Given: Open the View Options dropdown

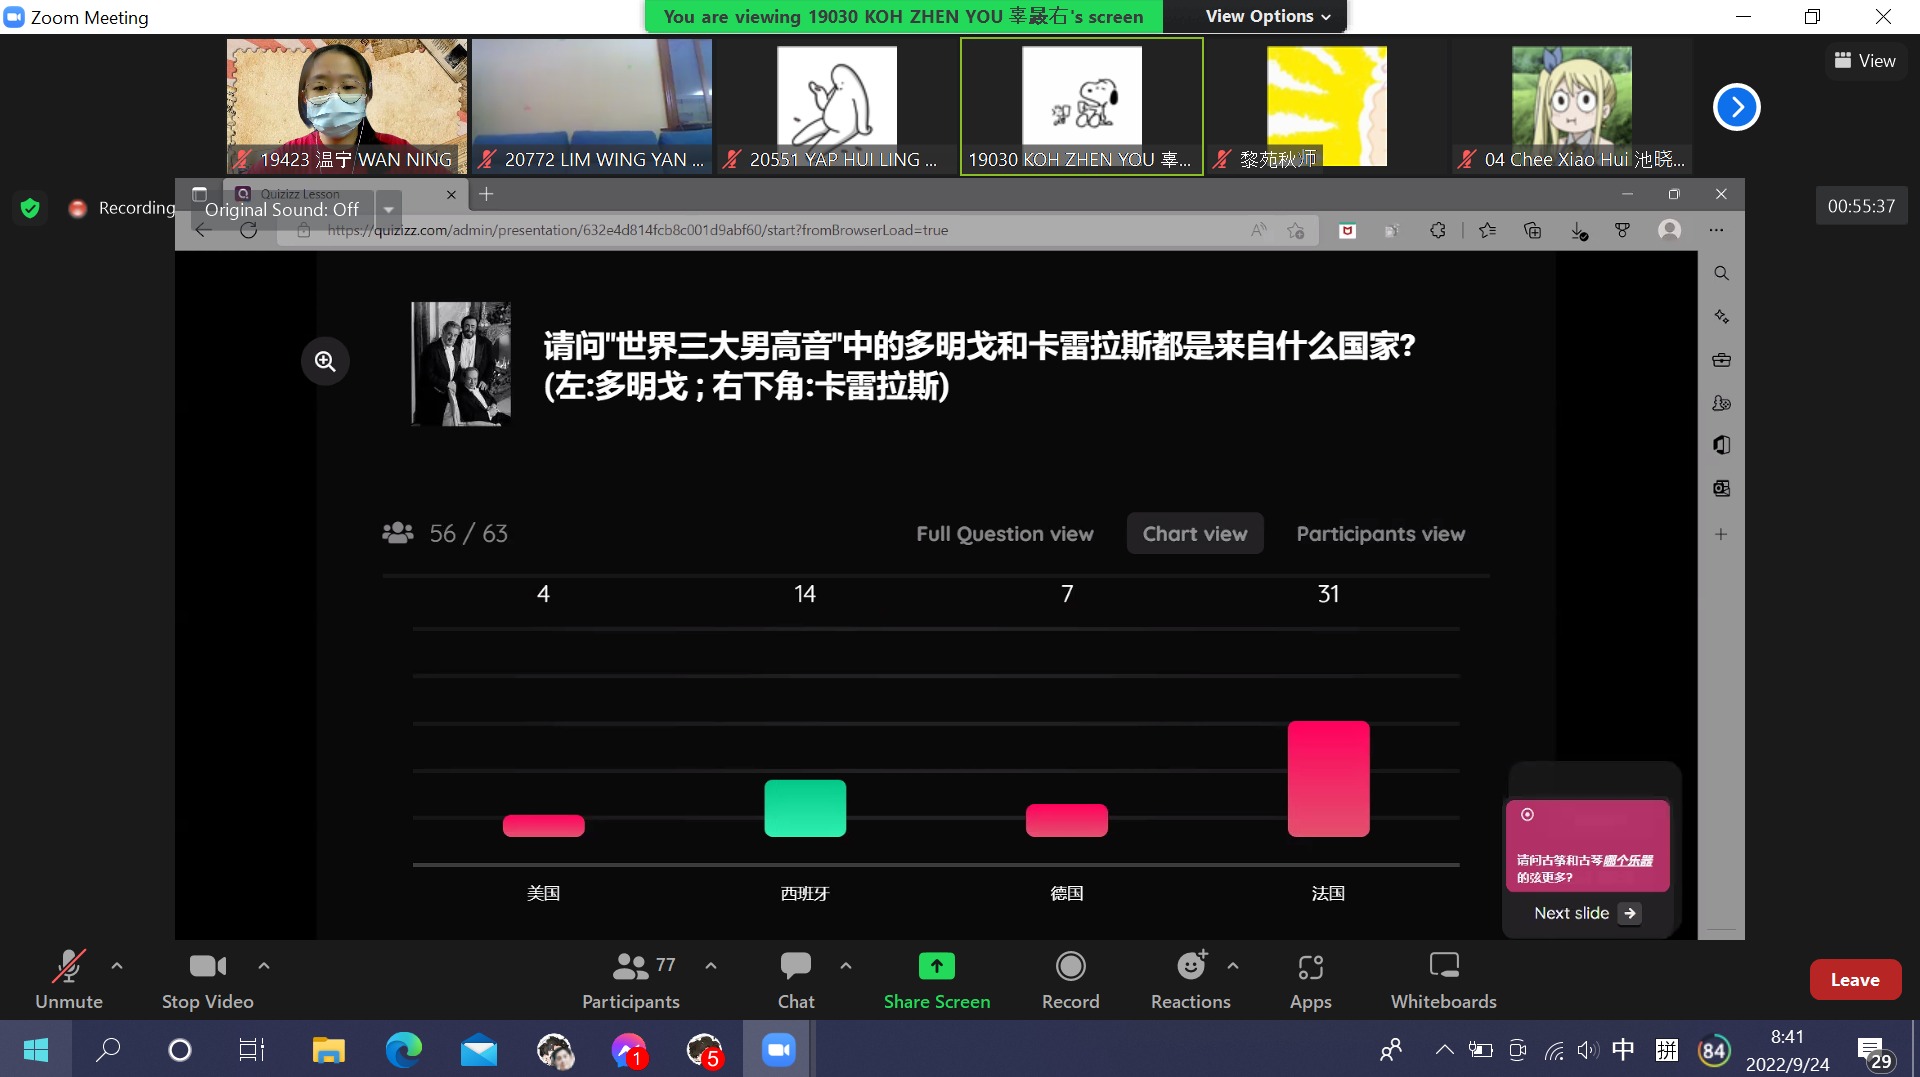Looking at the screenshot, I should tap(1268, 16).
